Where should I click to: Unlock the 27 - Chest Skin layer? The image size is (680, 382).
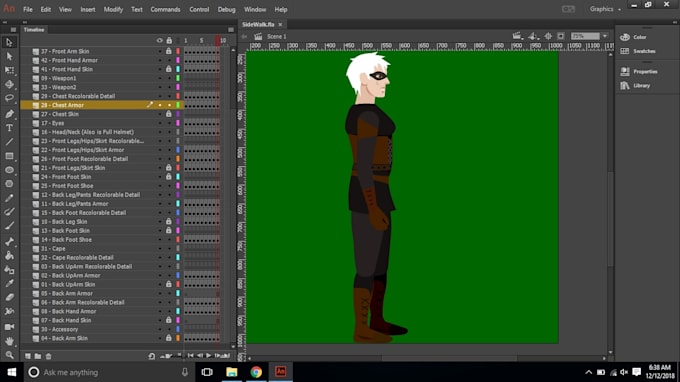tap(169, 114)
